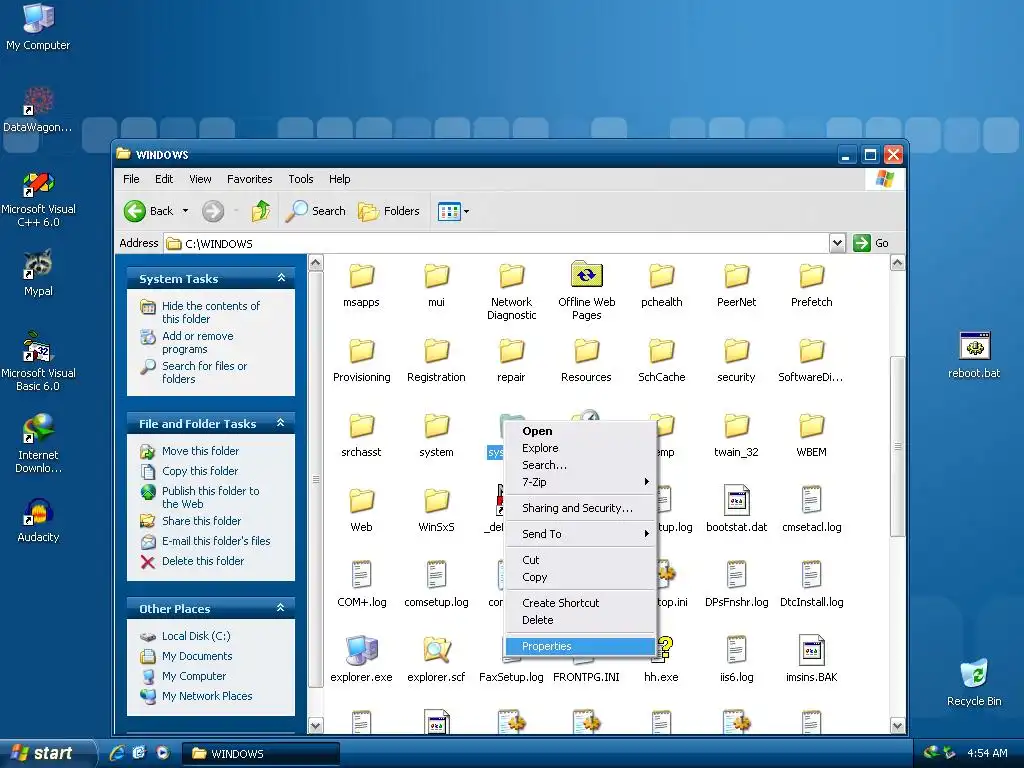Select the SoftwareDi... folder

pos(811,360)
